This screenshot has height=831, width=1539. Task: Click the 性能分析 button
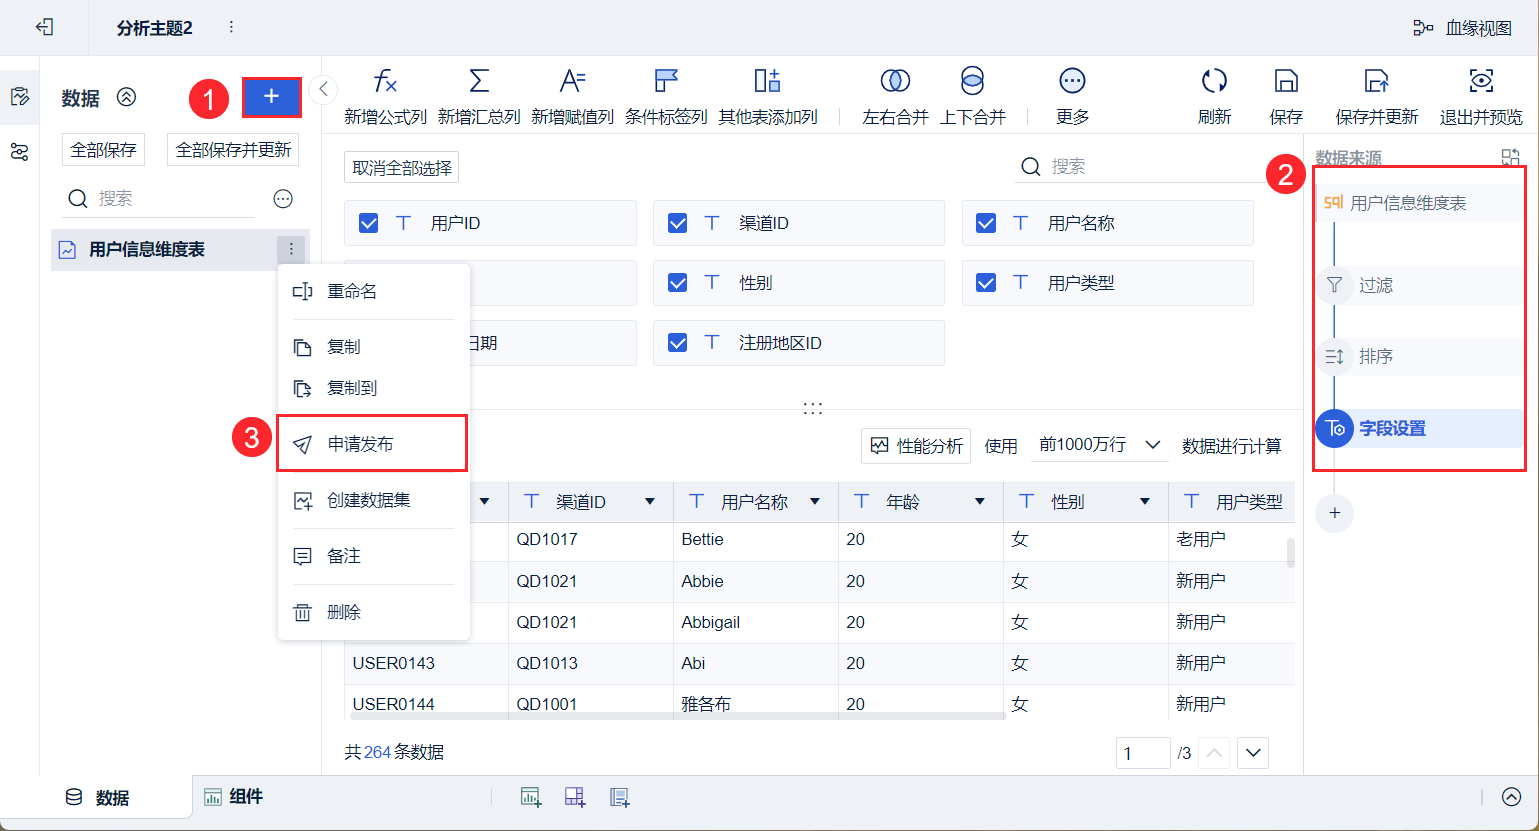pos(916,446)
